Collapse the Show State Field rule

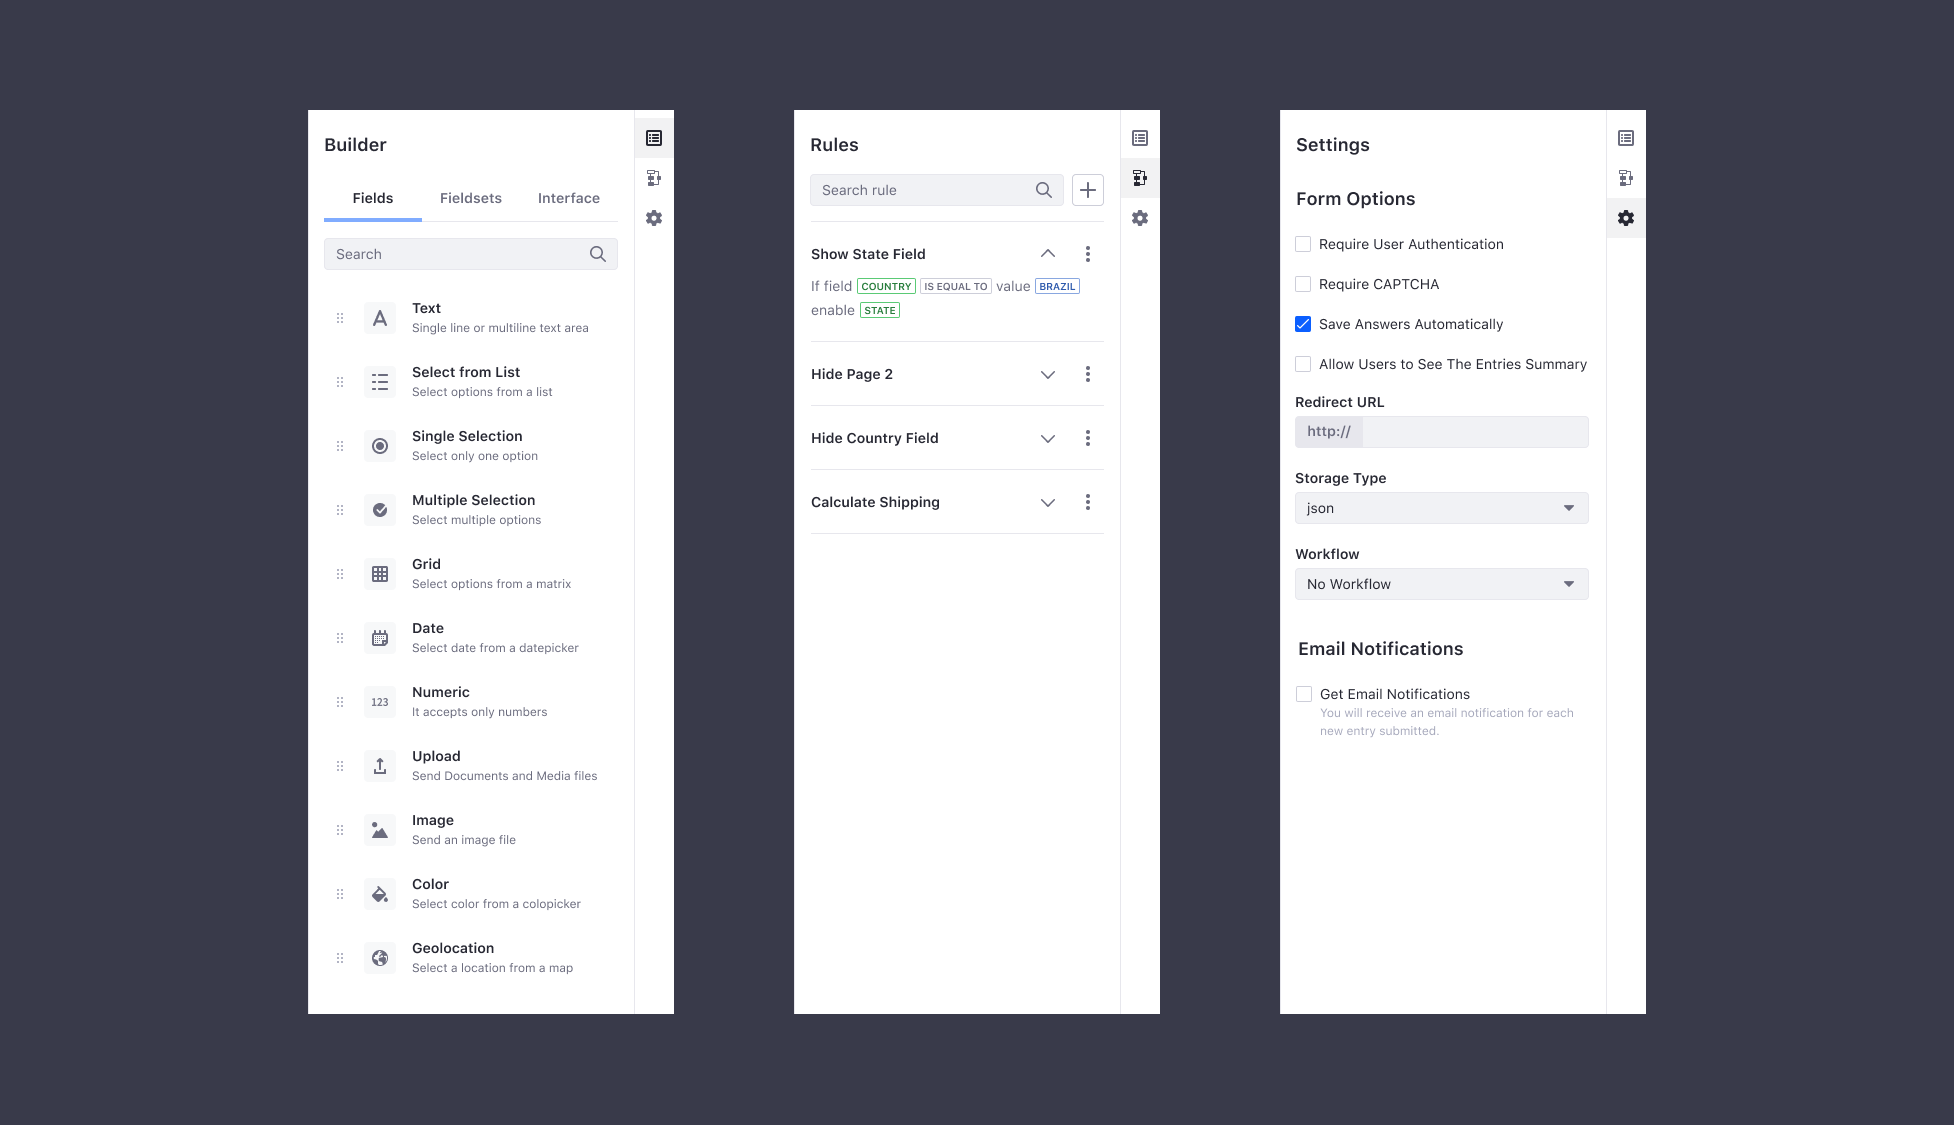(1048, 254)
